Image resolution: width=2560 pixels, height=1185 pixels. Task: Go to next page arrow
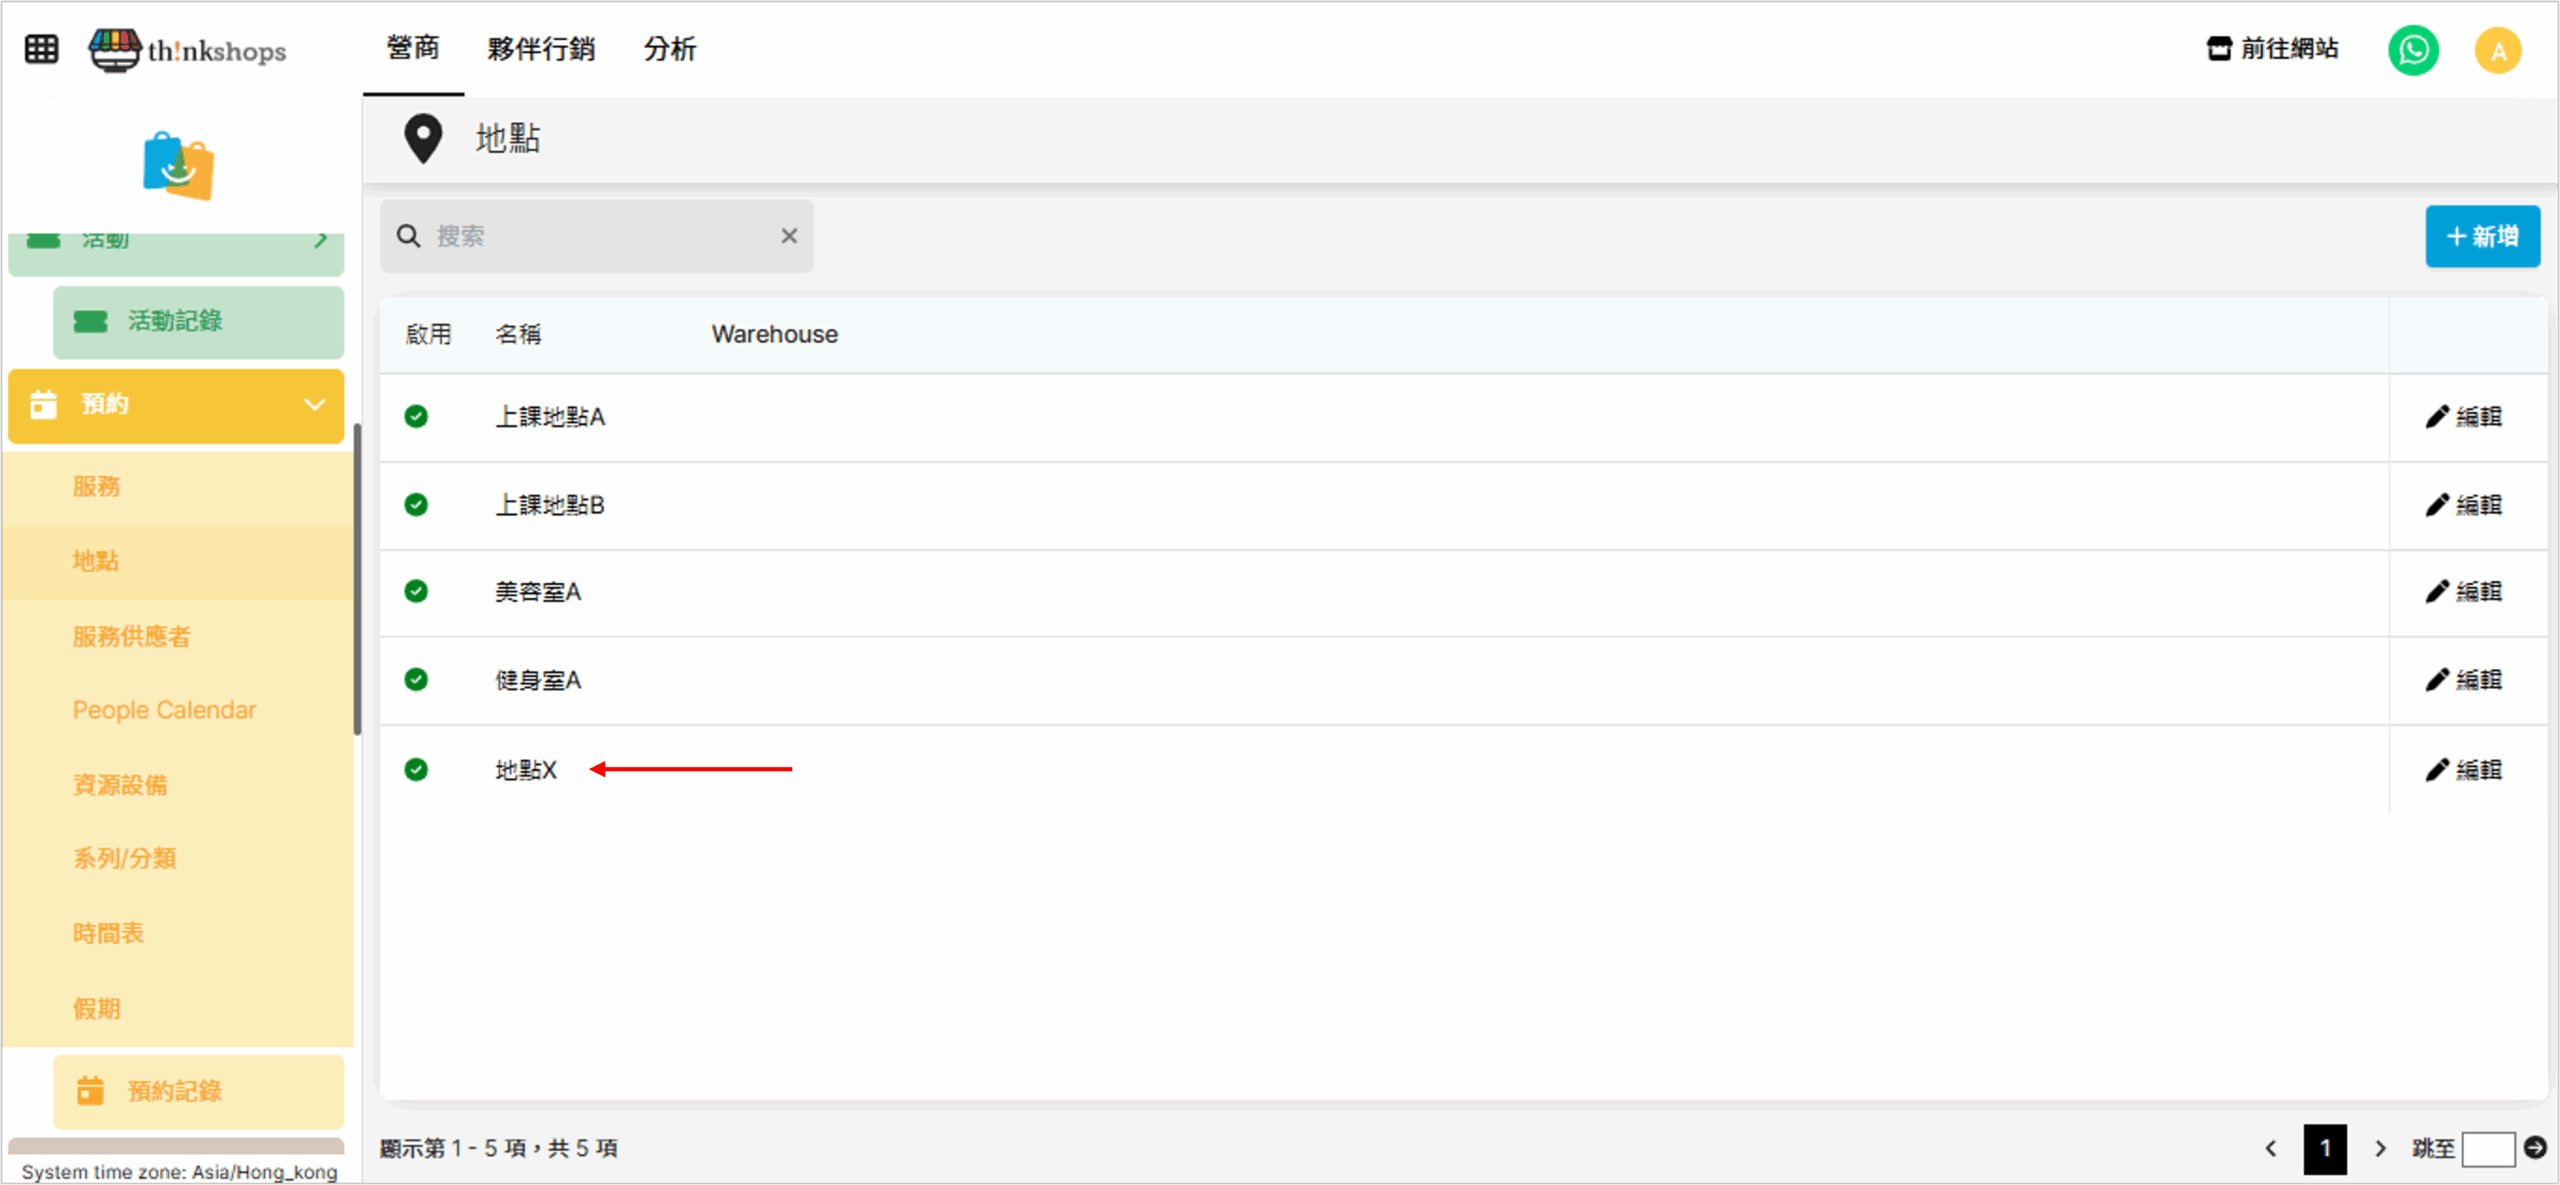[2380, 1148]
